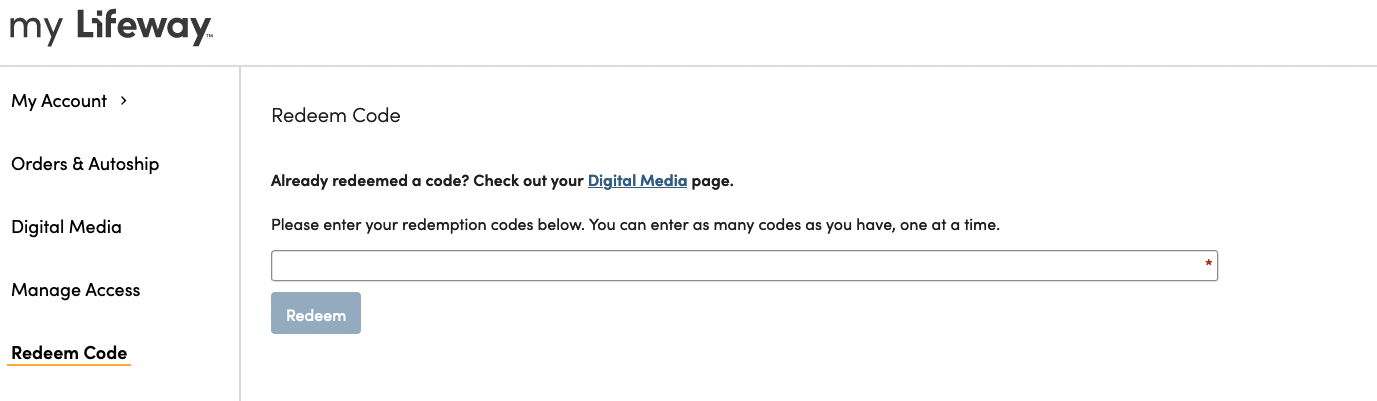Select Redeem Code in the sidebar
This screenshot has height=401, width=1377.
click(69, 353)
